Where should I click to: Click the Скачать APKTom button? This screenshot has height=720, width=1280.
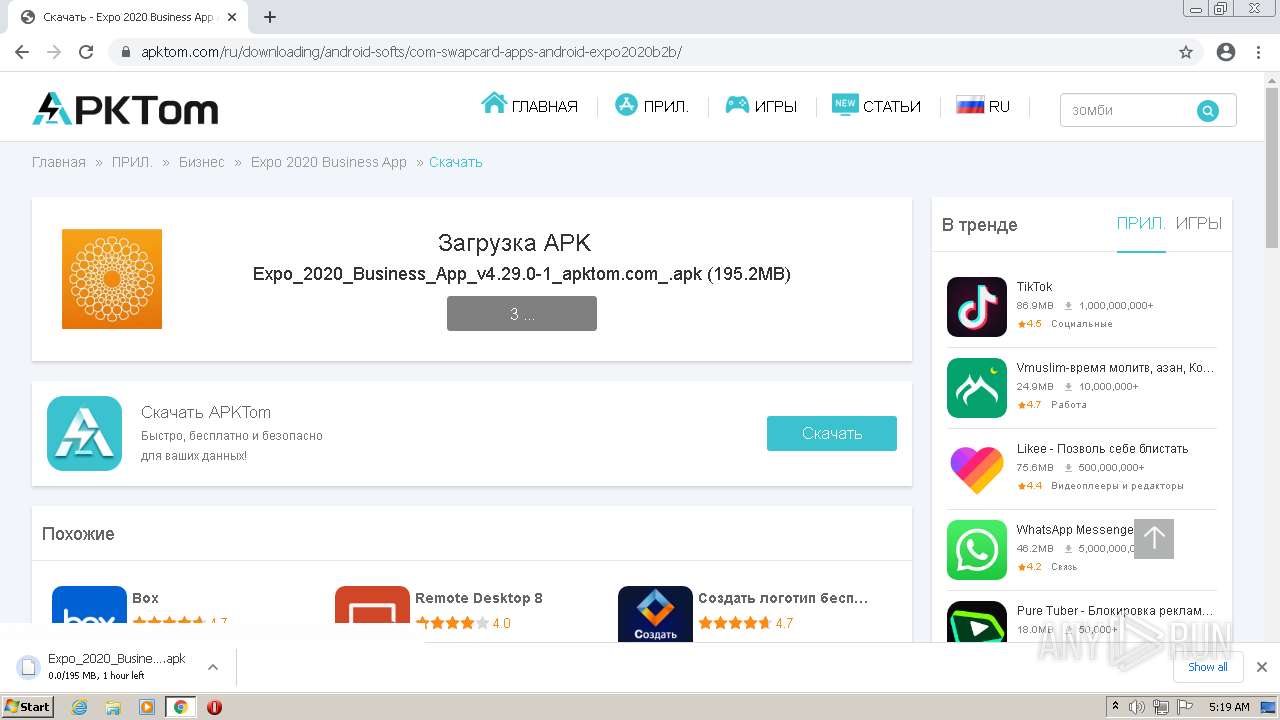832,433
